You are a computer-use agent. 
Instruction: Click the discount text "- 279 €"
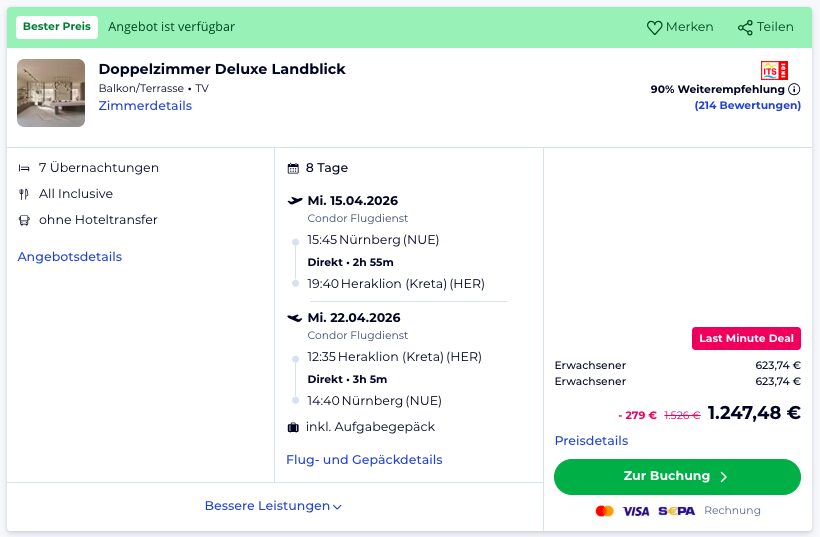tap(637, 415)
